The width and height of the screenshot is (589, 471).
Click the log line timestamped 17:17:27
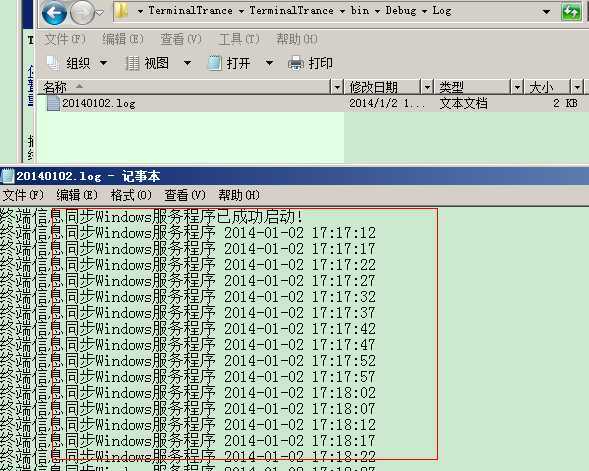(188, 281)
